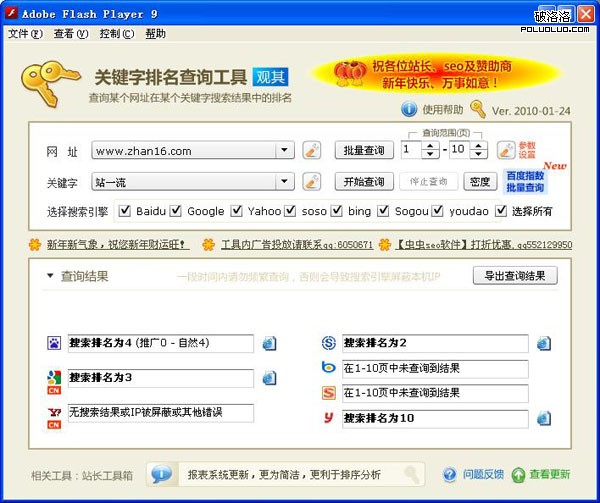Expand the 网址 URL dropdown
Screen dimensions: 600x503
[286, 151]
